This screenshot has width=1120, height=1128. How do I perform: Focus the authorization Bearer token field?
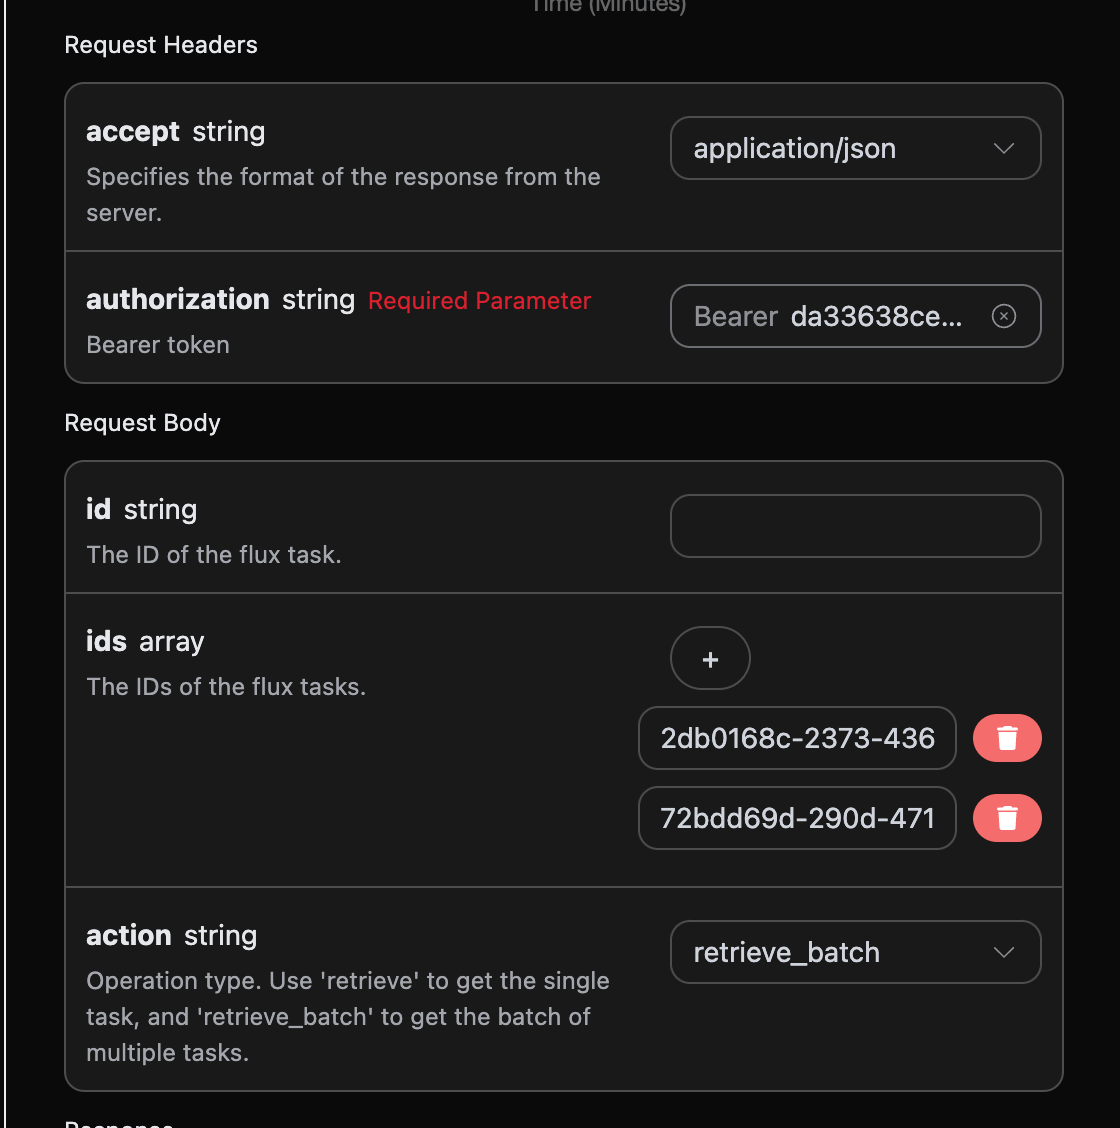(876, 317)
